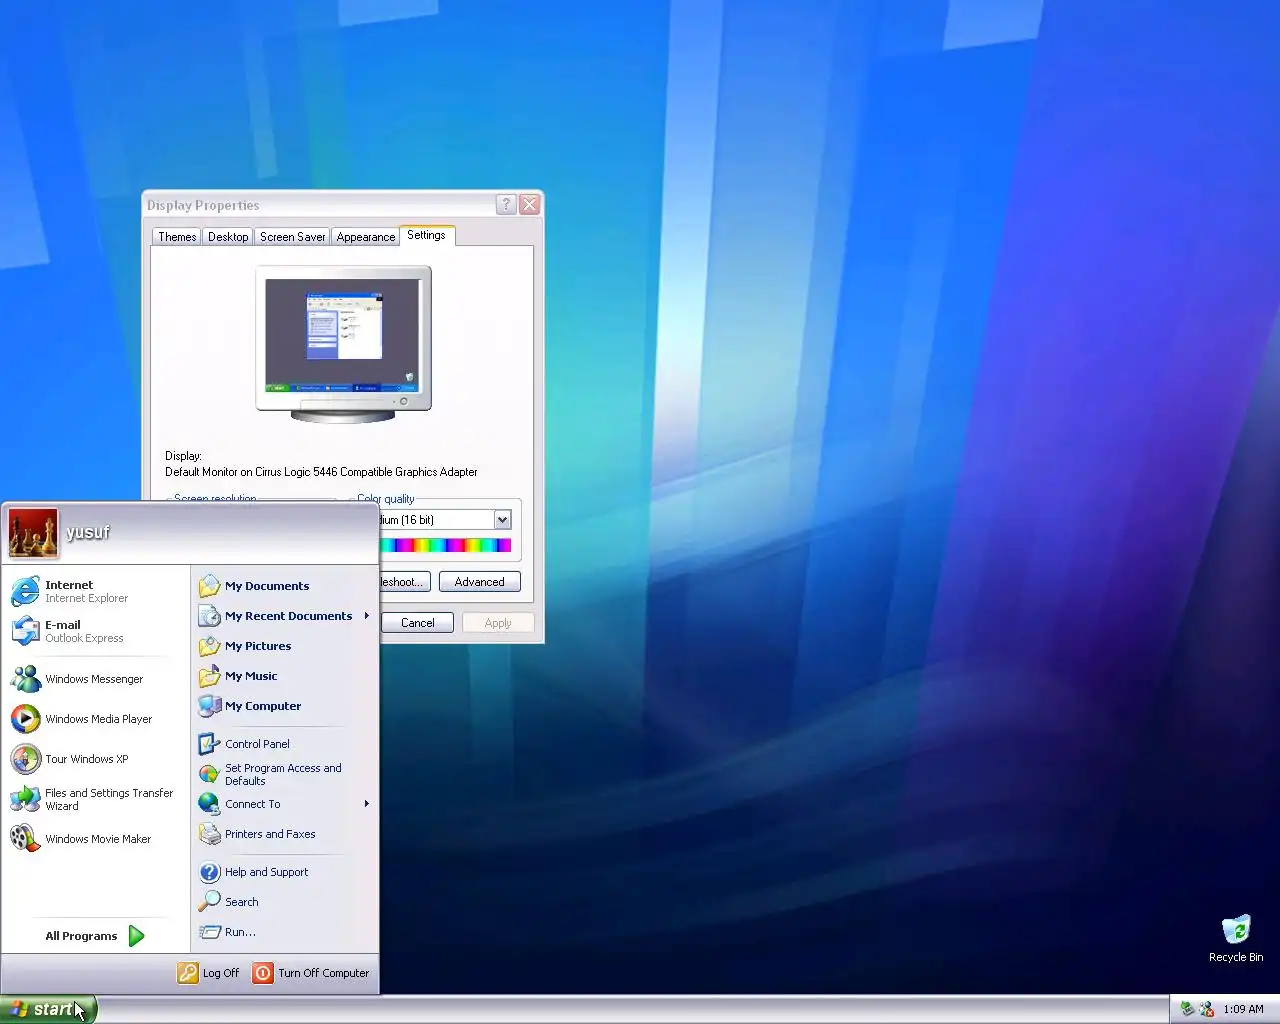Open Files and Settings Transfer Wizard icon
The height and width of the screenshot is (1024, 1280).
(25, 799)
